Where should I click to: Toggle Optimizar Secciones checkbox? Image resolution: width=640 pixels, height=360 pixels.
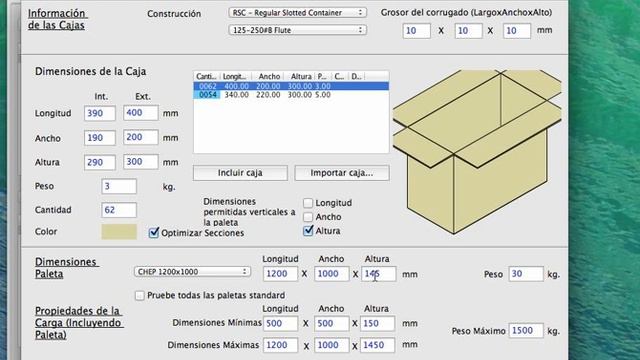click(154, 233)
